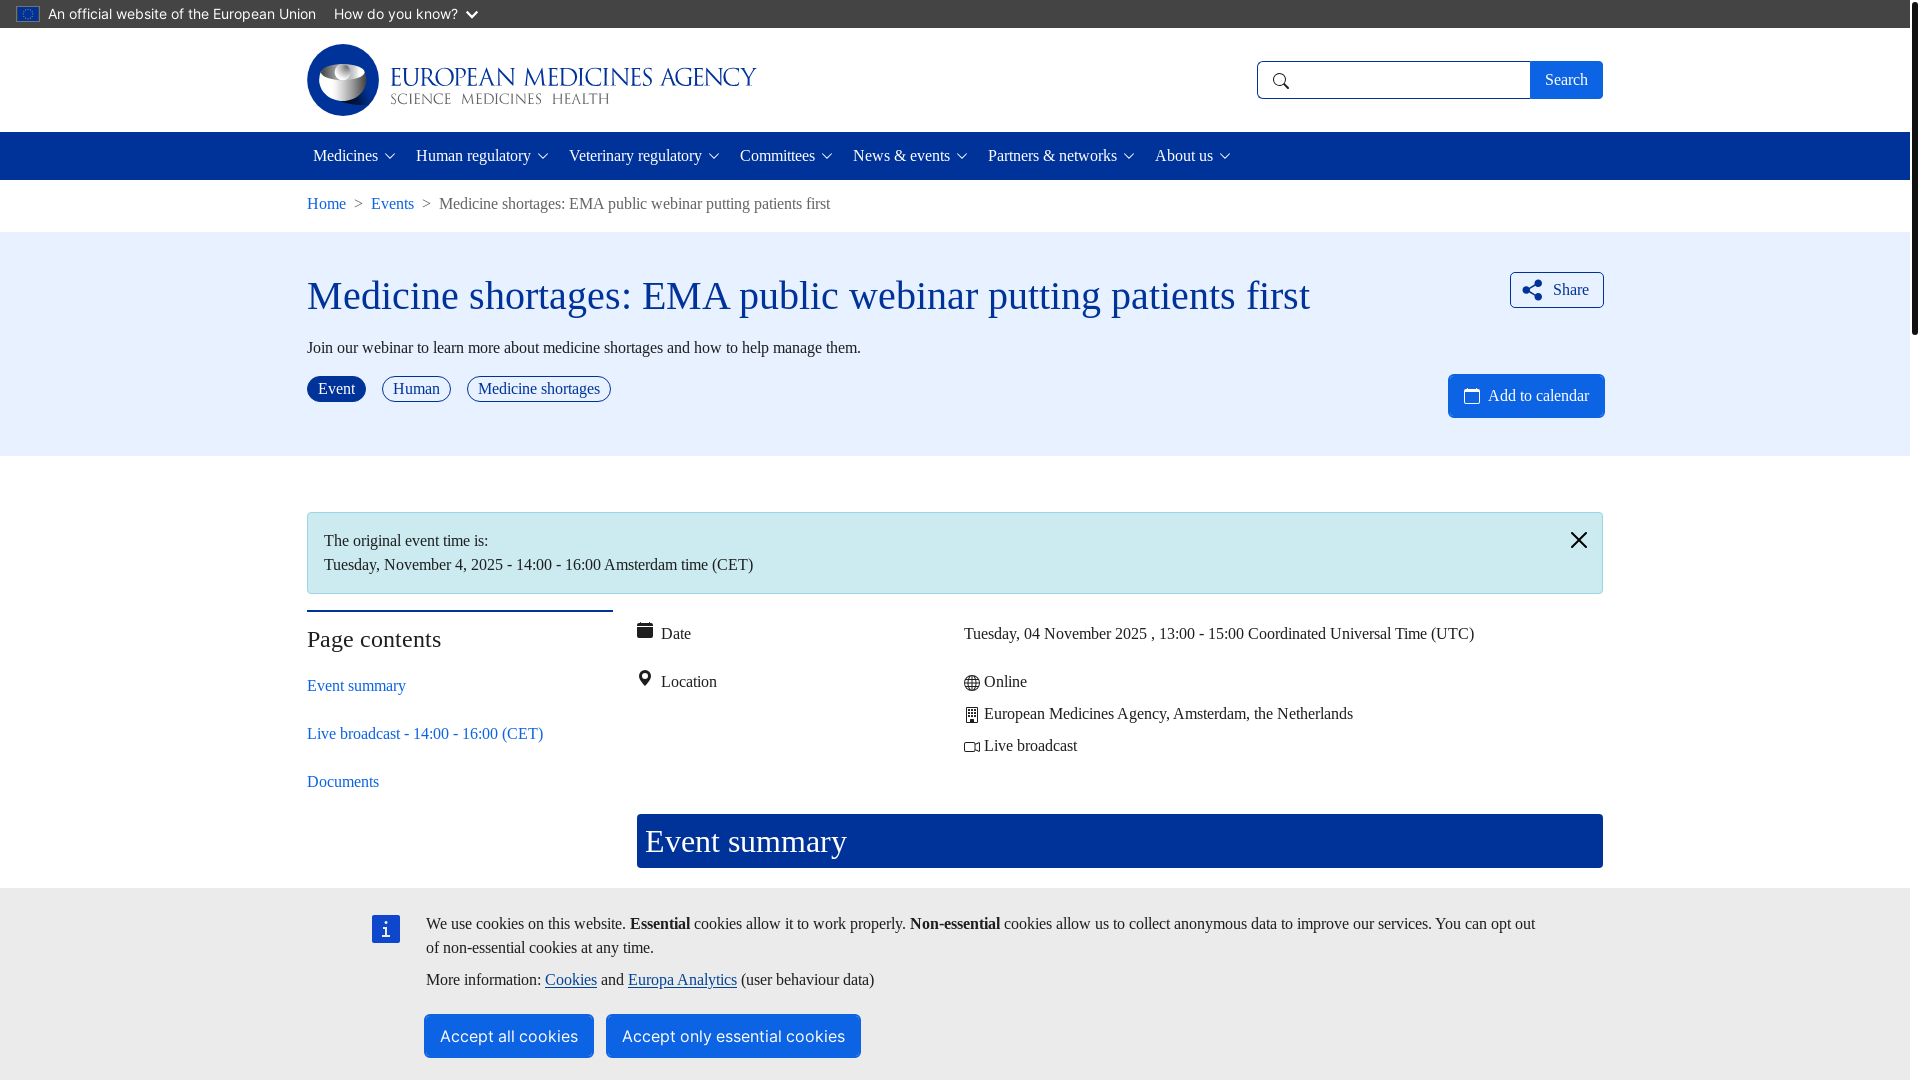Click the video icon beside Live broadcast

click(x=972, y=747)
